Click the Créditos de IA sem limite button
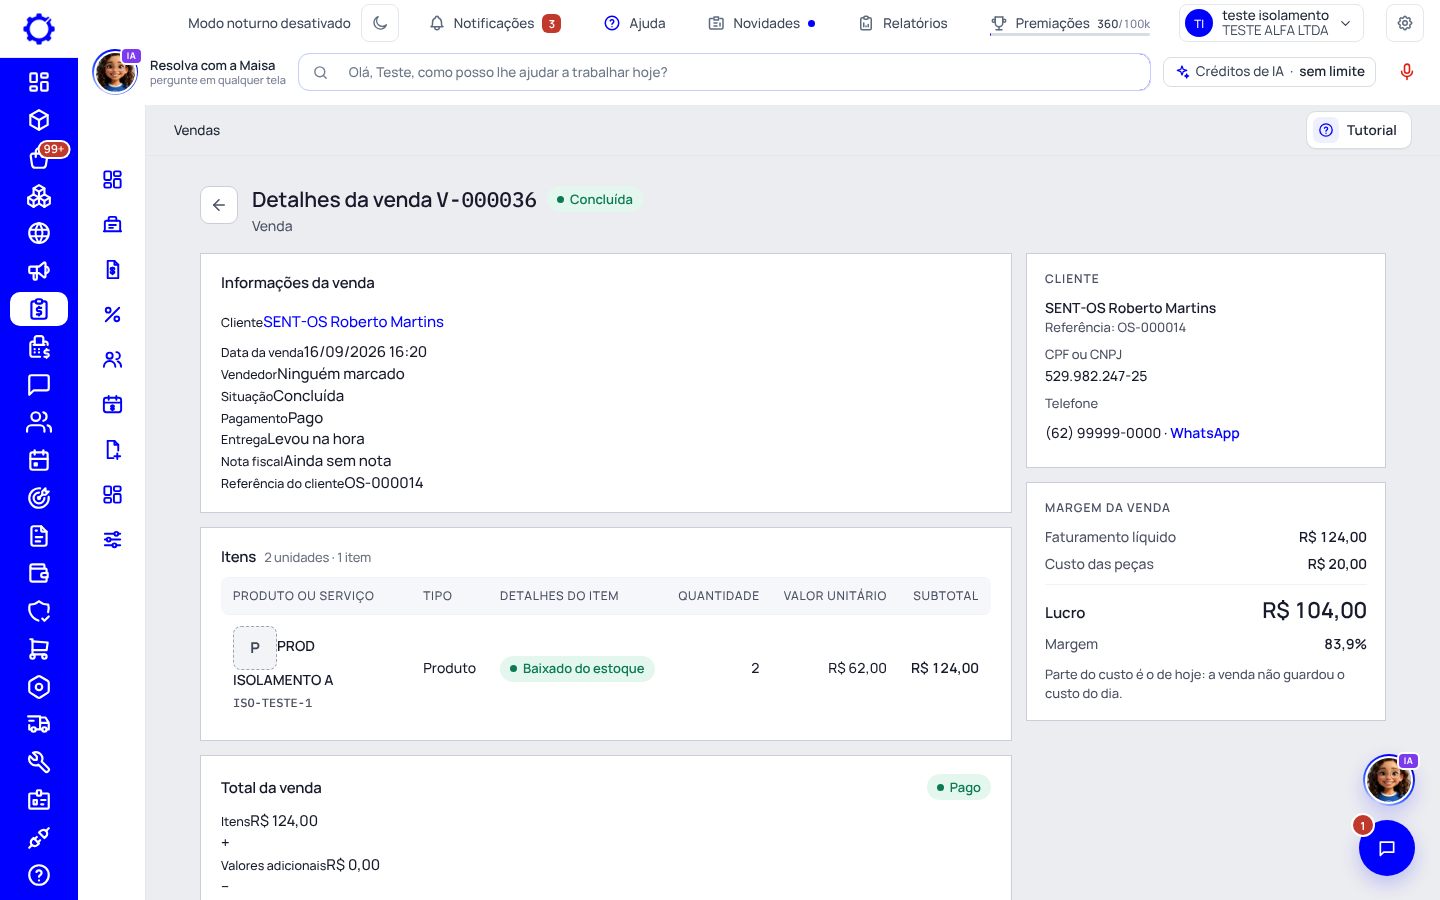The image size is (1440, 900). [1270, 72]
